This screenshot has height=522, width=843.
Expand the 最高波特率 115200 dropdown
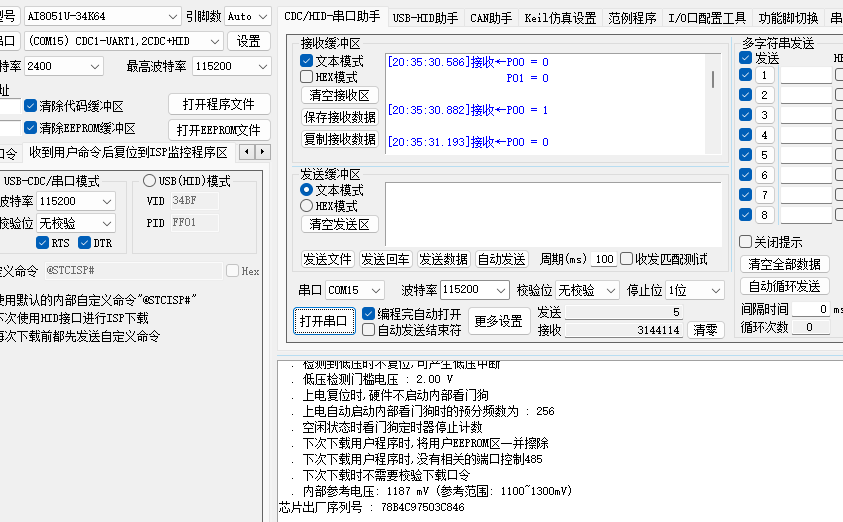point(231,66)
